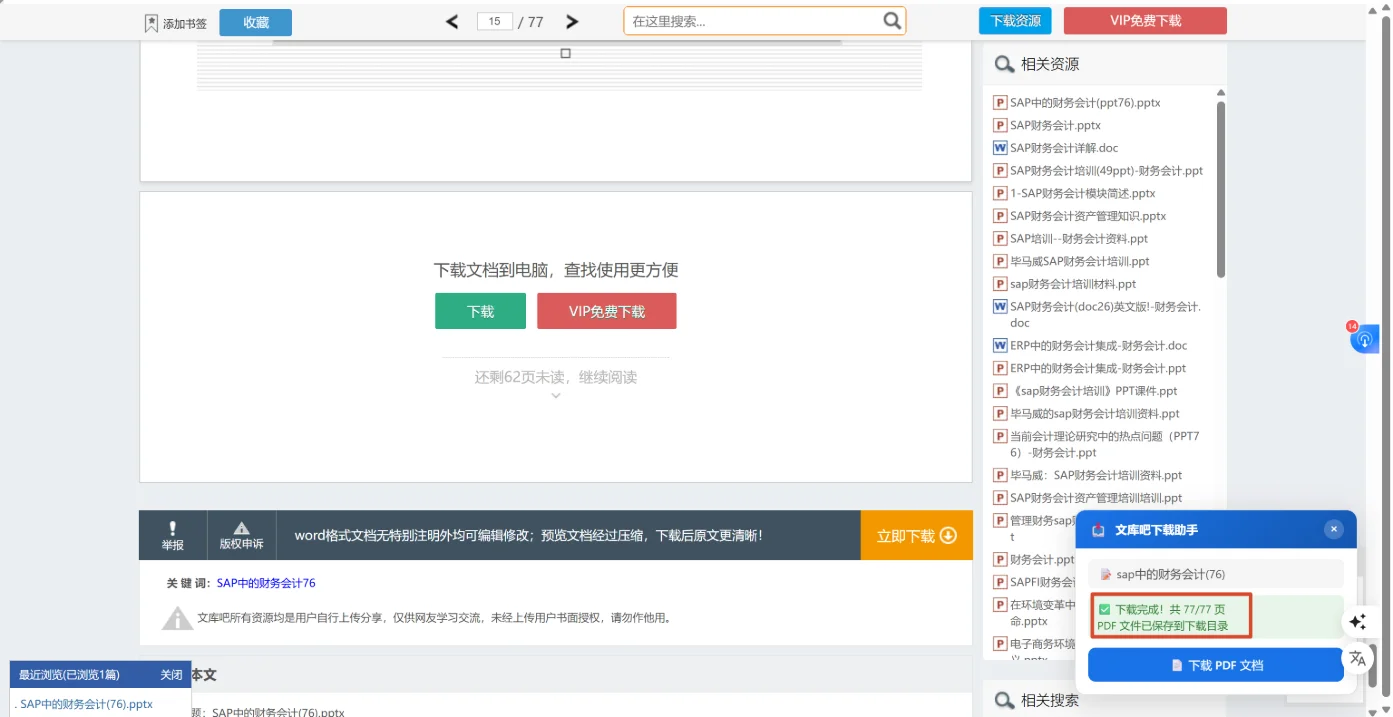
Task: Open ERP中的财务会计集成-财务会计.doc
Action: click(x=1098, y=346)
